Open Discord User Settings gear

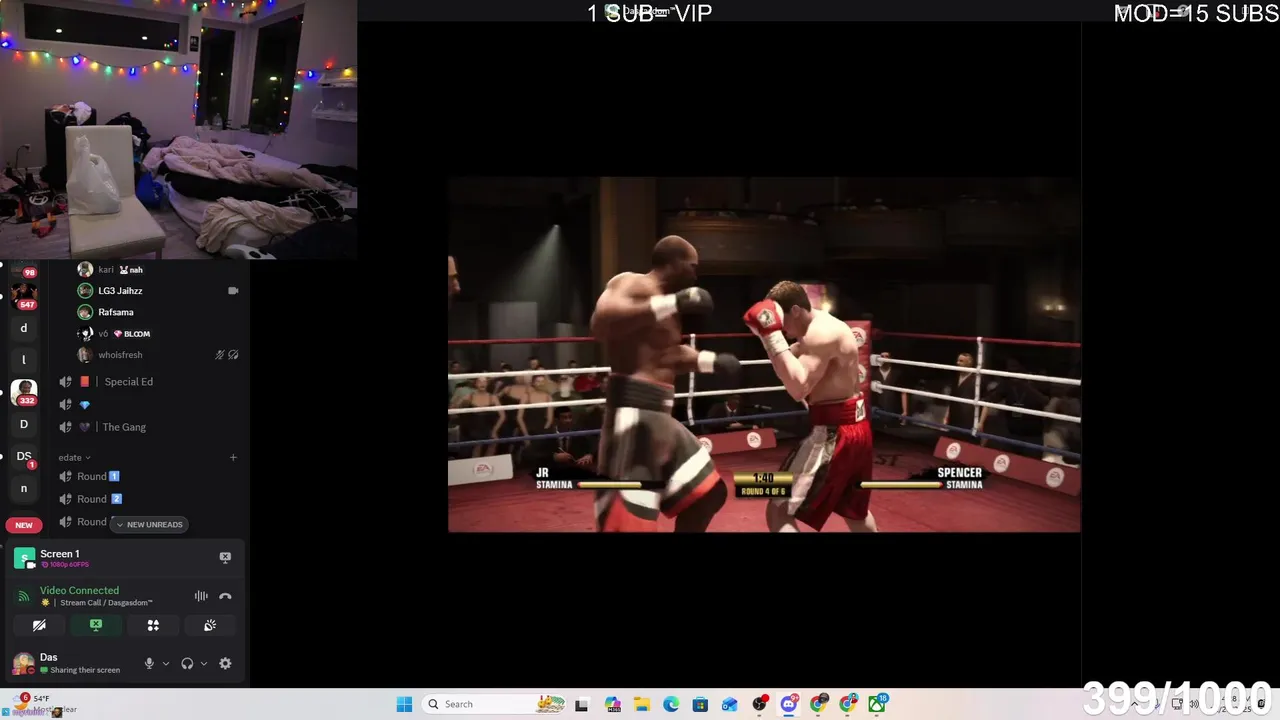225,663
